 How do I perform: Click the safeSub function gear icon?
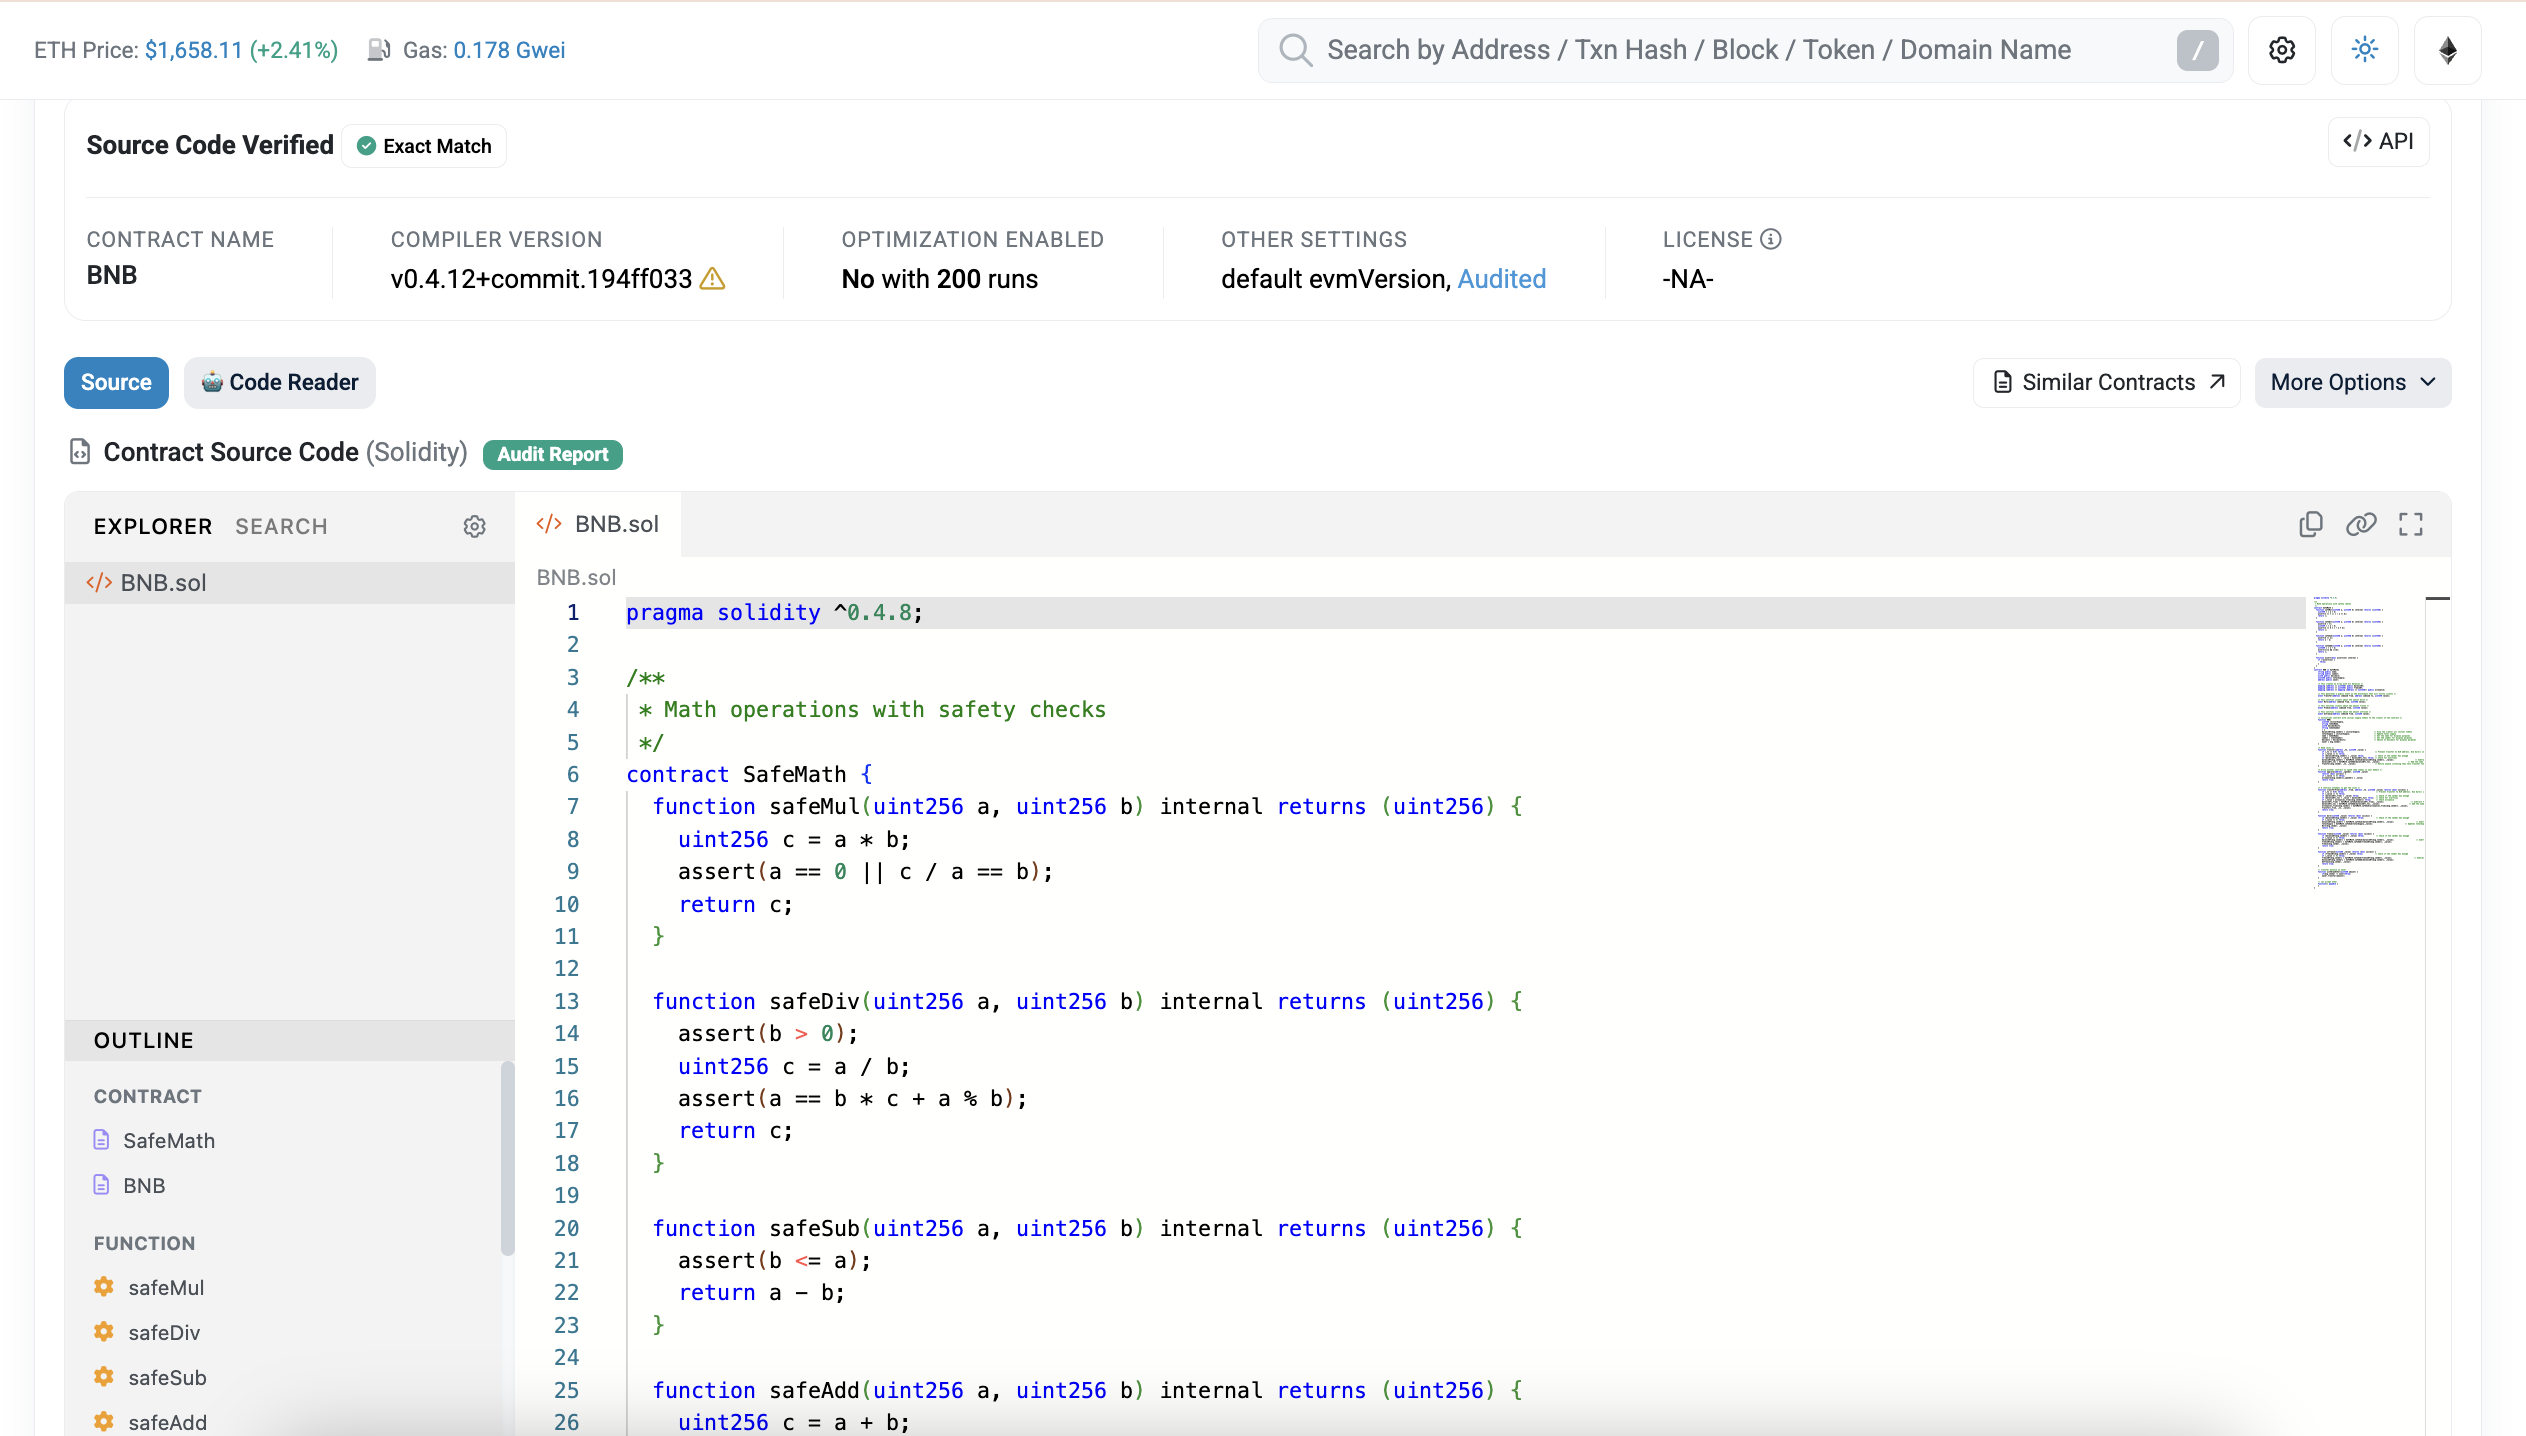click(x=104, y=1377)
